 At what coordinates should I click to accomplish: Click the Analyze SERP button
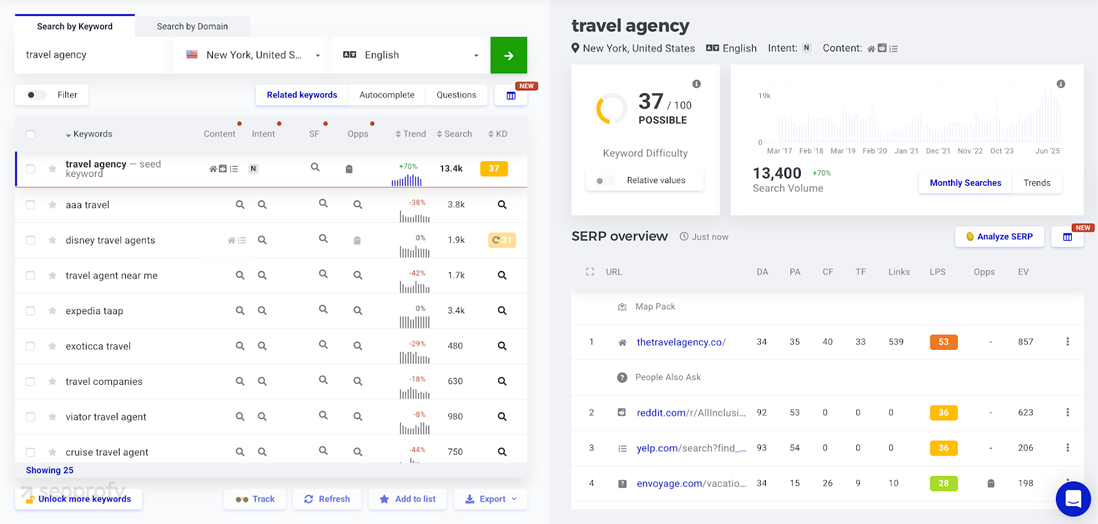999,237
